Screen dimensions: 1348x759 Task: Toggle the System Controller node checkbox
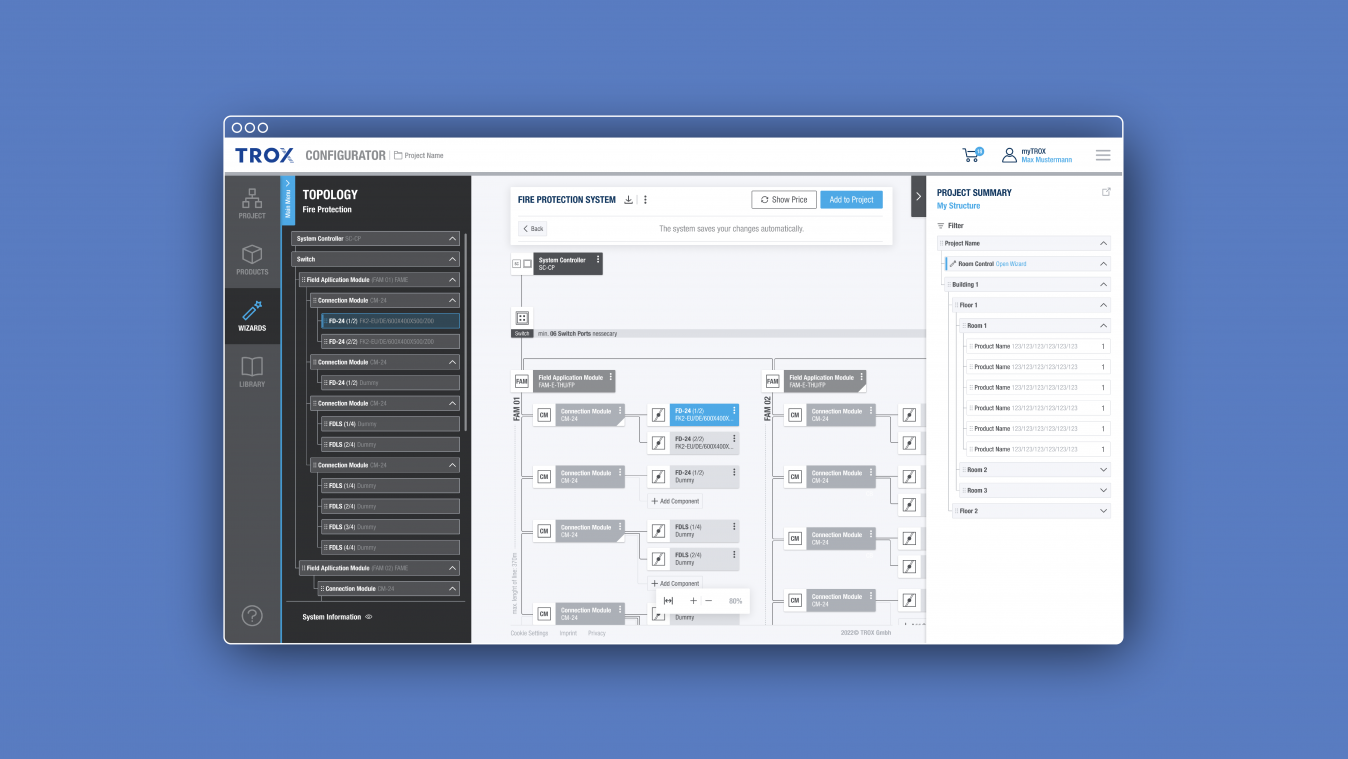point(527,264)
